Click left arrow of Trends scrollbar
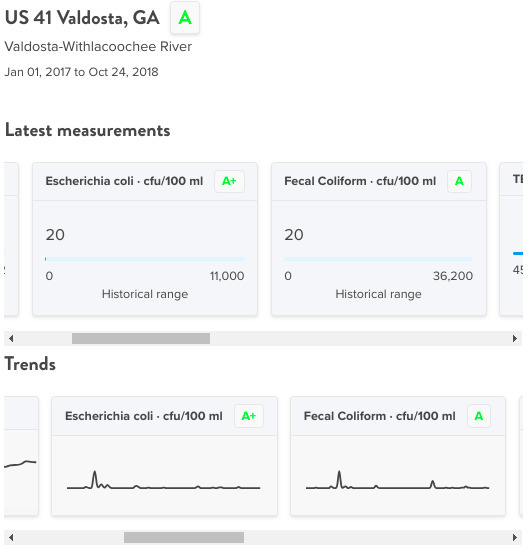The height and width of the screenshot is (551, 529). 11,537
